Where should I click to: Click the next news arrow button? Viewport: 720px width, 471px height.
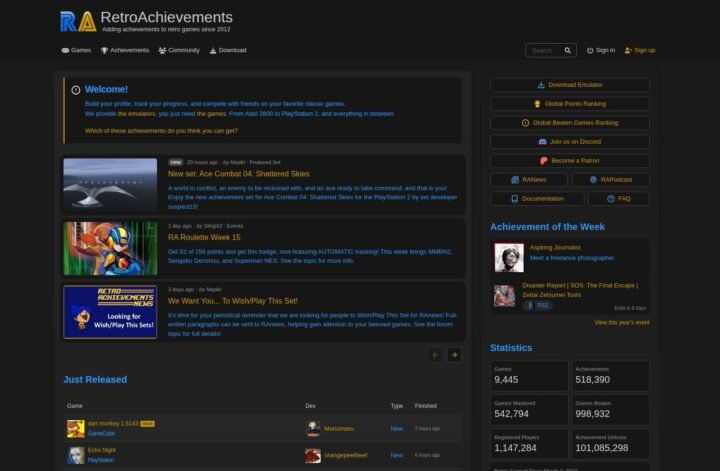point(454,354)
